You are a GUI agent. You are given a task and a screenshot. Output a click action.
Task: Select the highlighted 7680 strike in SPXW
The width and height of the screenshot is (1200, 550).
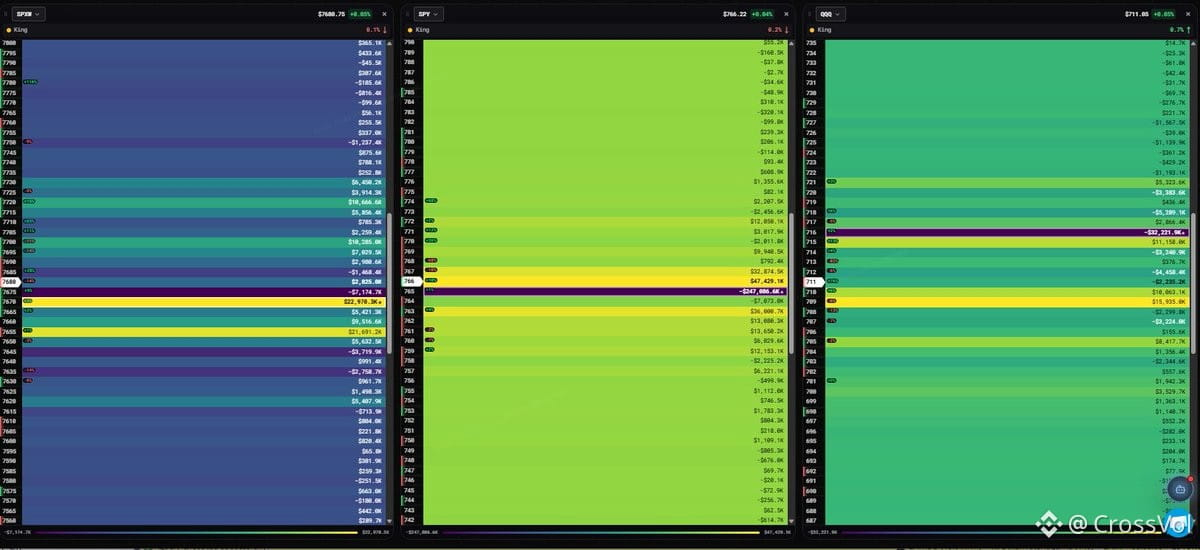pyautogui.click(x=10, y=281)
